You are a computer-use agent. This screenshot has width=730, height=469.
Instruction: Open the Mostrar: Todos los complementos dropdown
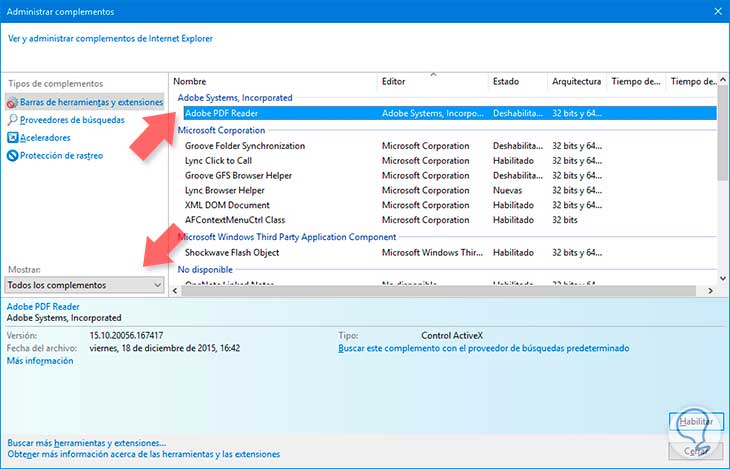pyautogui.click(x=84, y=285)
